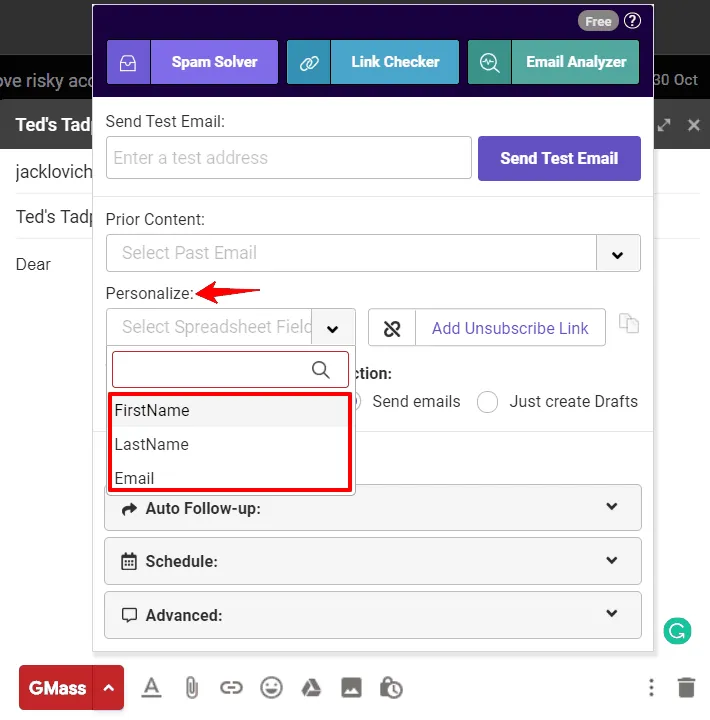This screenshot has width=710, height=720.
Task: Open text formatting options icon
Action: [152, 688]
